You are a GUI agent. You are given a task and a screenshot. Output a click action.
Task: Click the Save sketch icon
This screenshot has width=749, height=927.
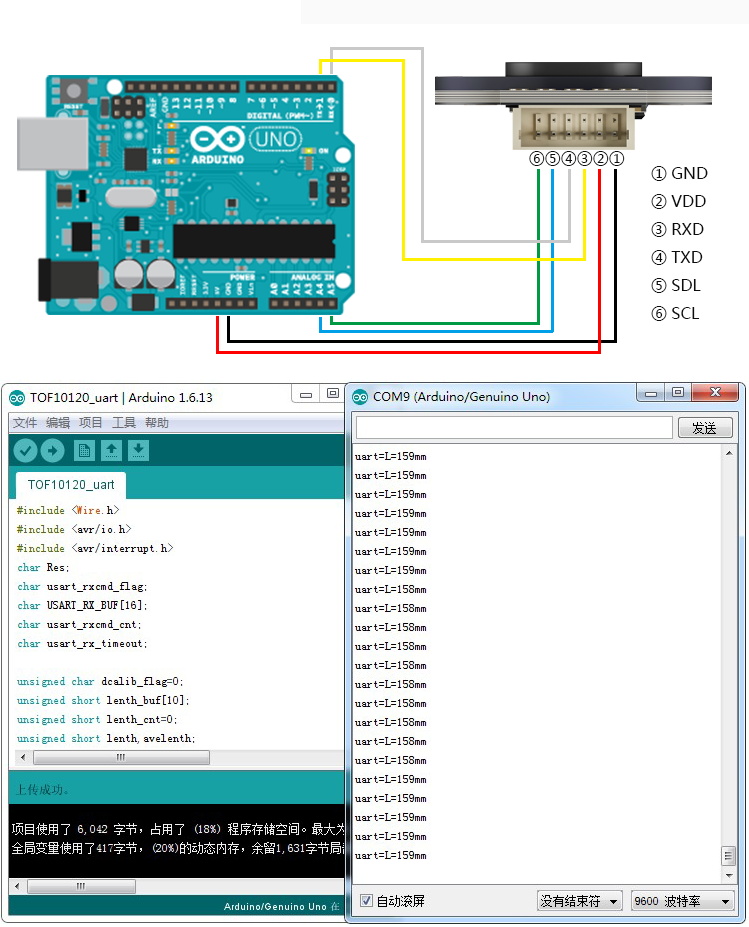coord(138,451)
